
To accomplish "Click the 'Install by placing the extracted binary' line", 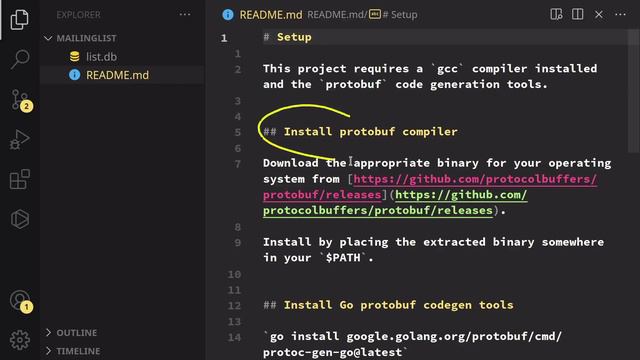I will 433,250.
